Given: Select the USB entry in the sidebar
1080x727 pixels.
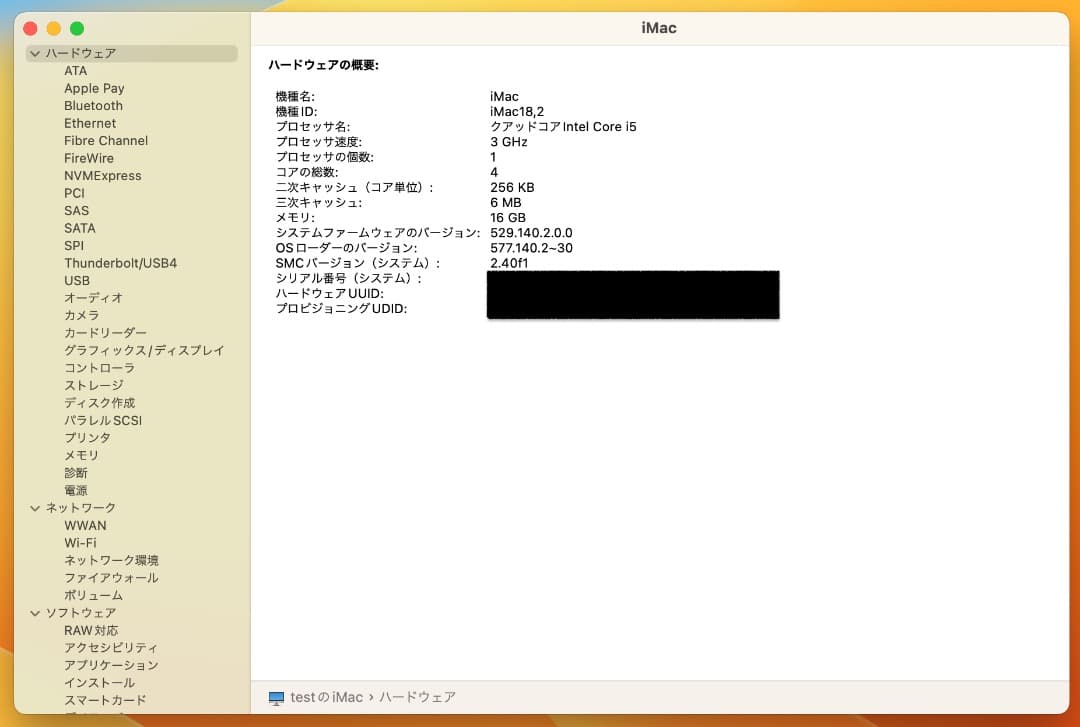Looking at the screenshot, I should (77, 281).
